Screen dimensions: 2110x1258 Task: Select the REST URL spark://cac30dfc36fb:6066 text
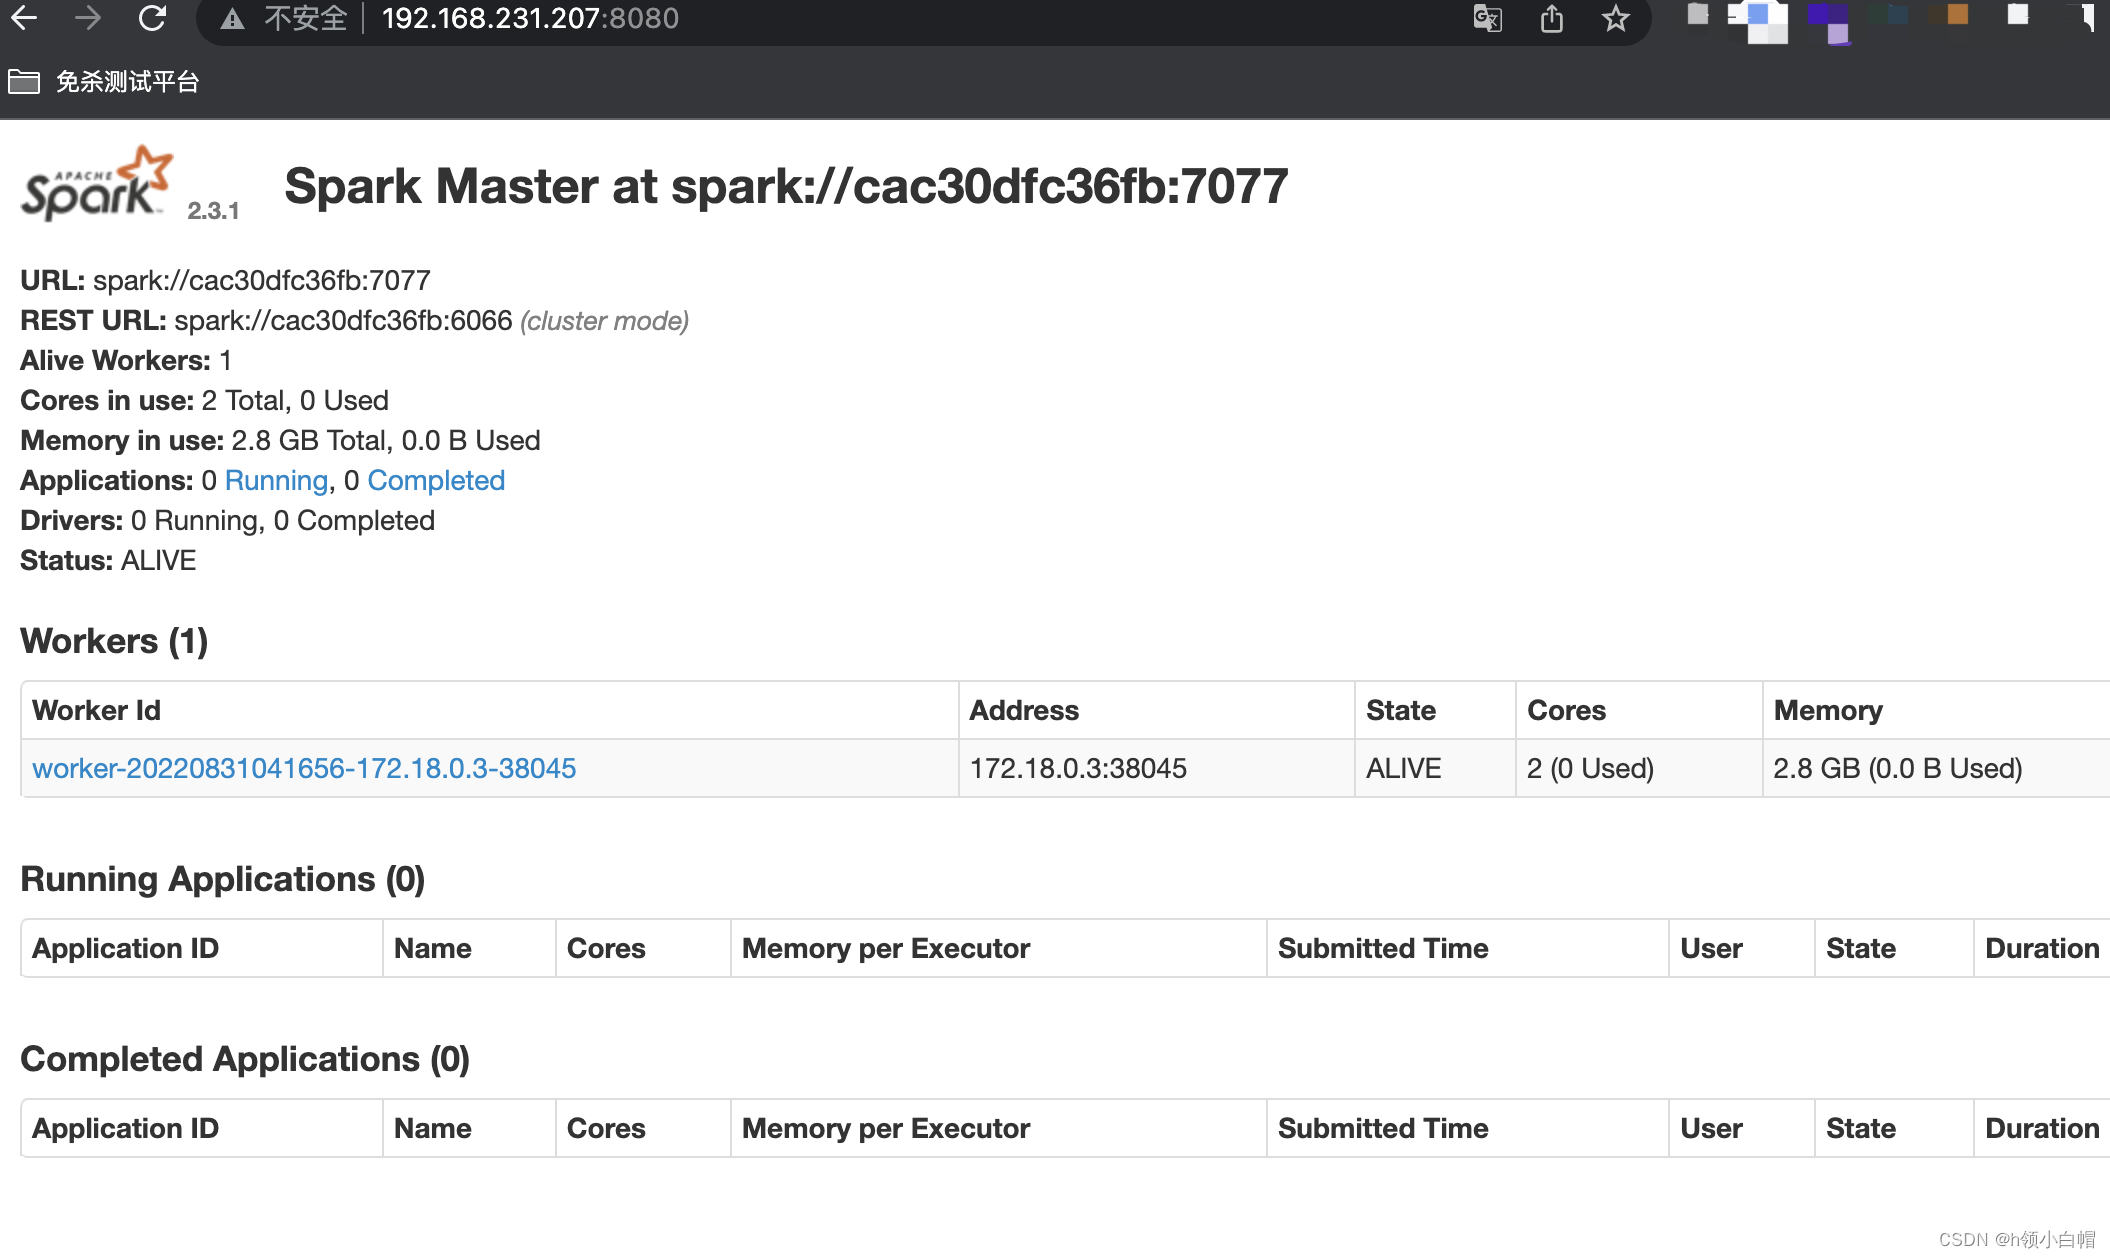(343, 320)
